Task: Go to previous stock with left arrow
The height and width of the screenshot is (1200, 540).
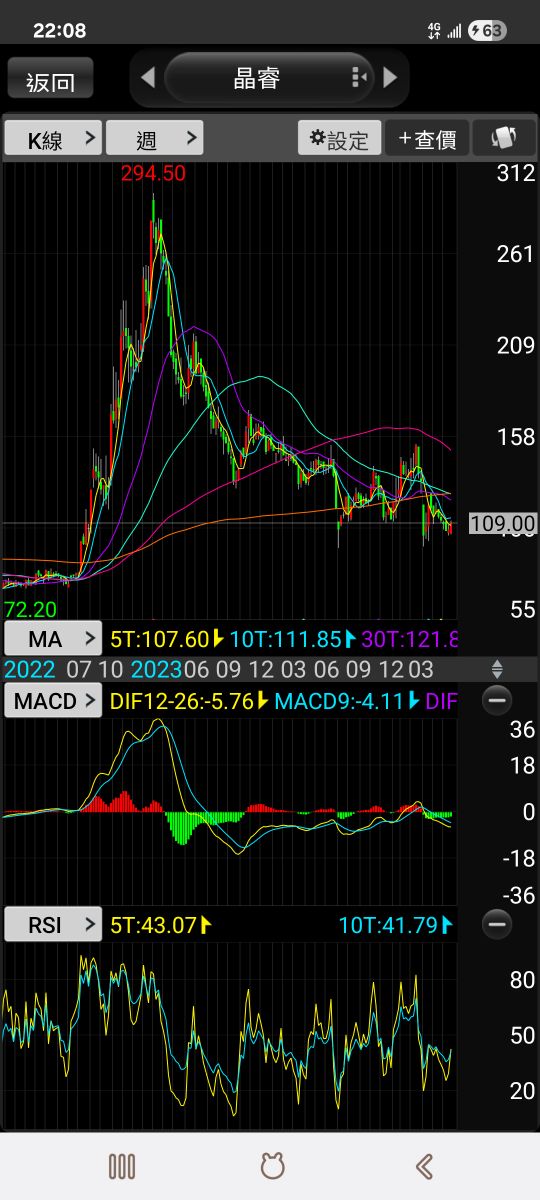Action: point(148,77)
